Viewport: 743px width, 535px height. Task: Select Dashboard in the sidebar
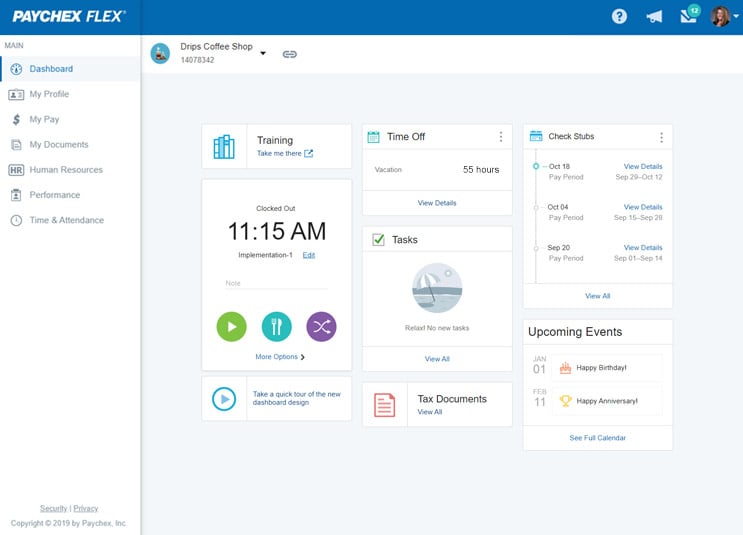(x=70, y=69)
